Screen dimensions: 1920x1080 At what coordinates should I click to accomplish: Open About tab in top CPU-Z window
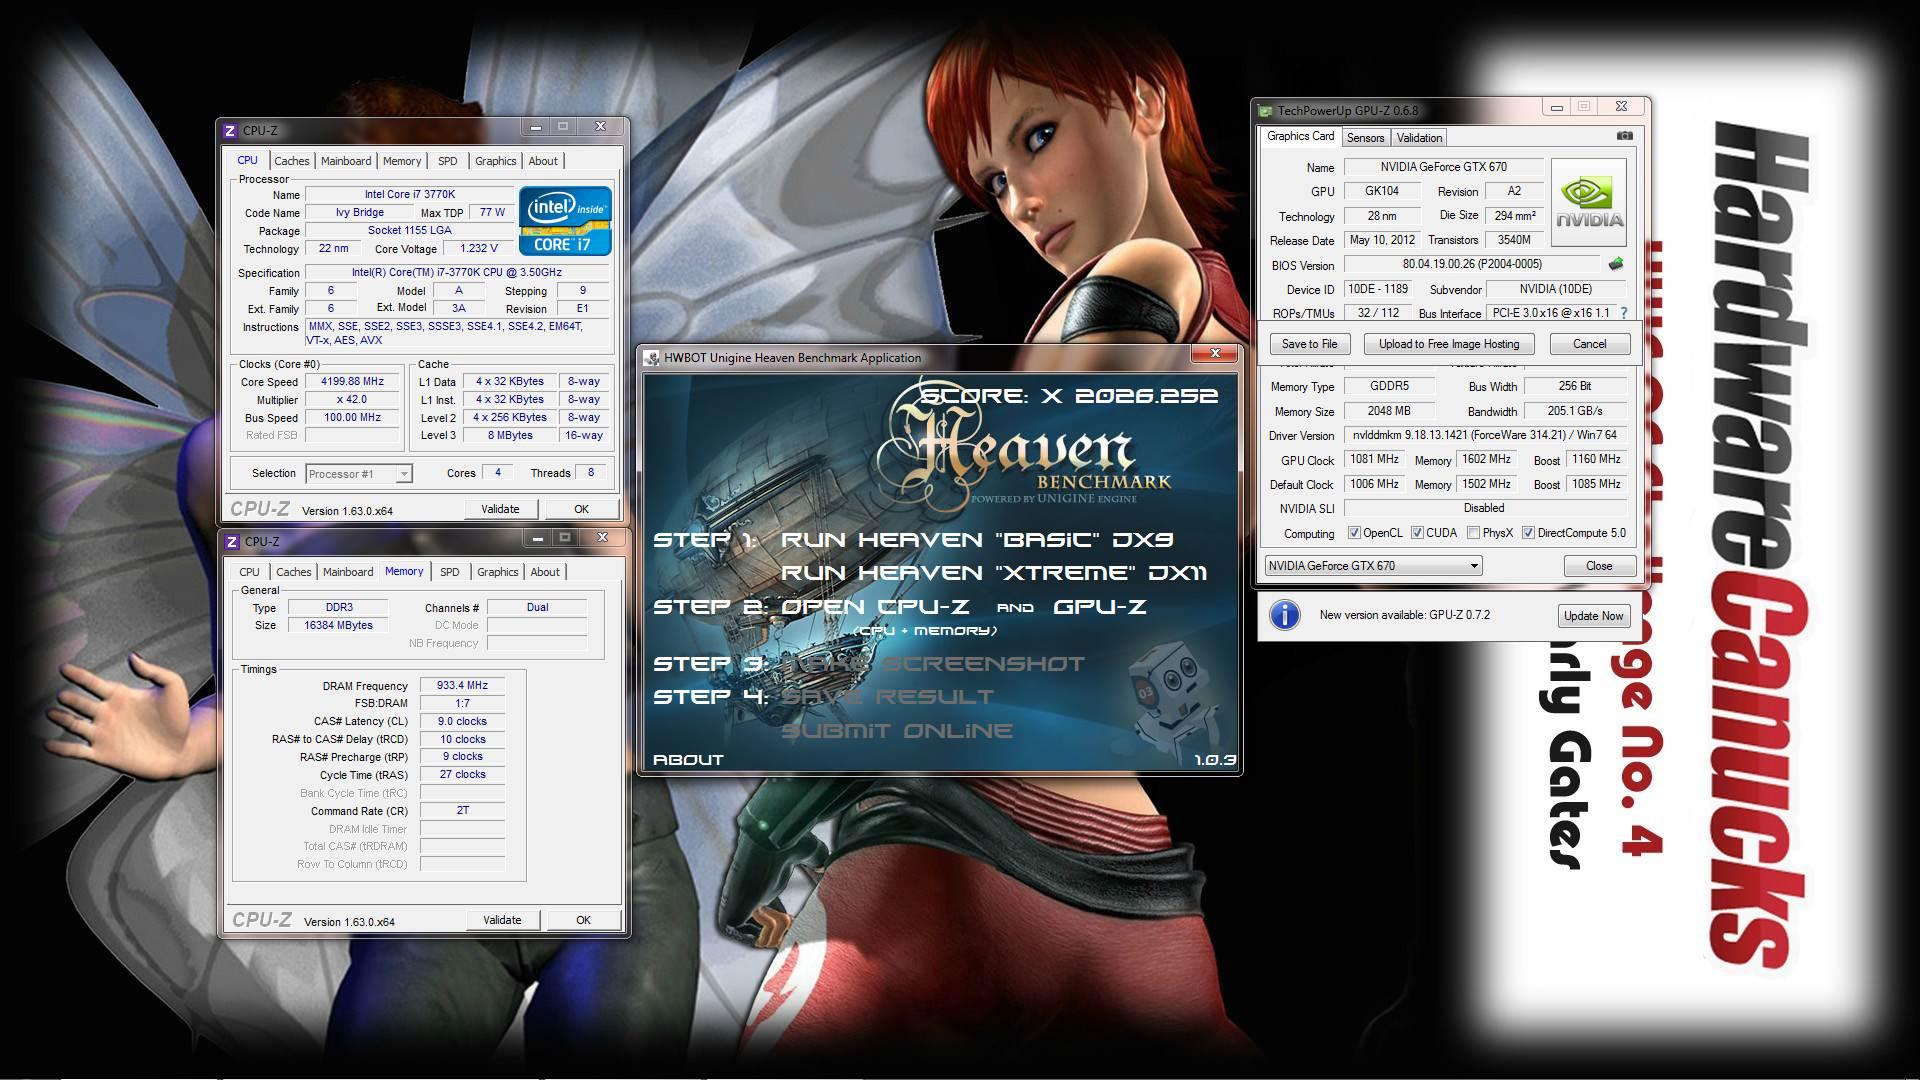(543, 161)
